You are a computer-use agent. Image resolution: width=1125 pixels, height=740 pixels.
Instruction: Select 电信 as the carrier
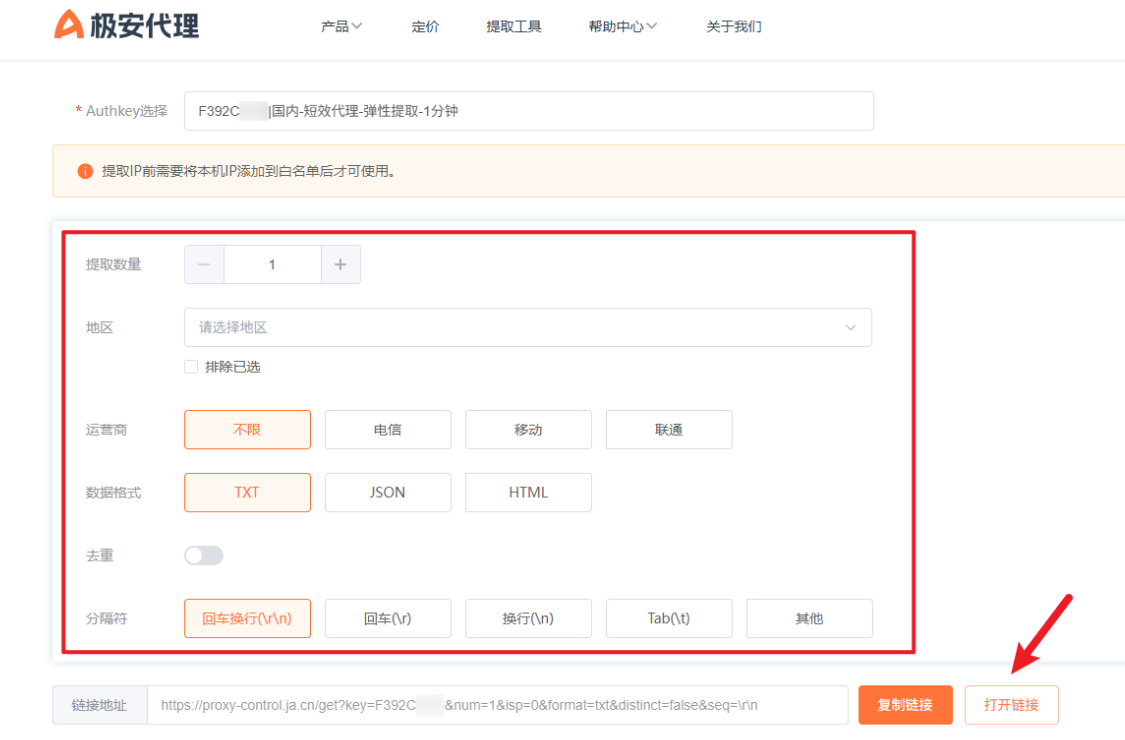point(388,430)
